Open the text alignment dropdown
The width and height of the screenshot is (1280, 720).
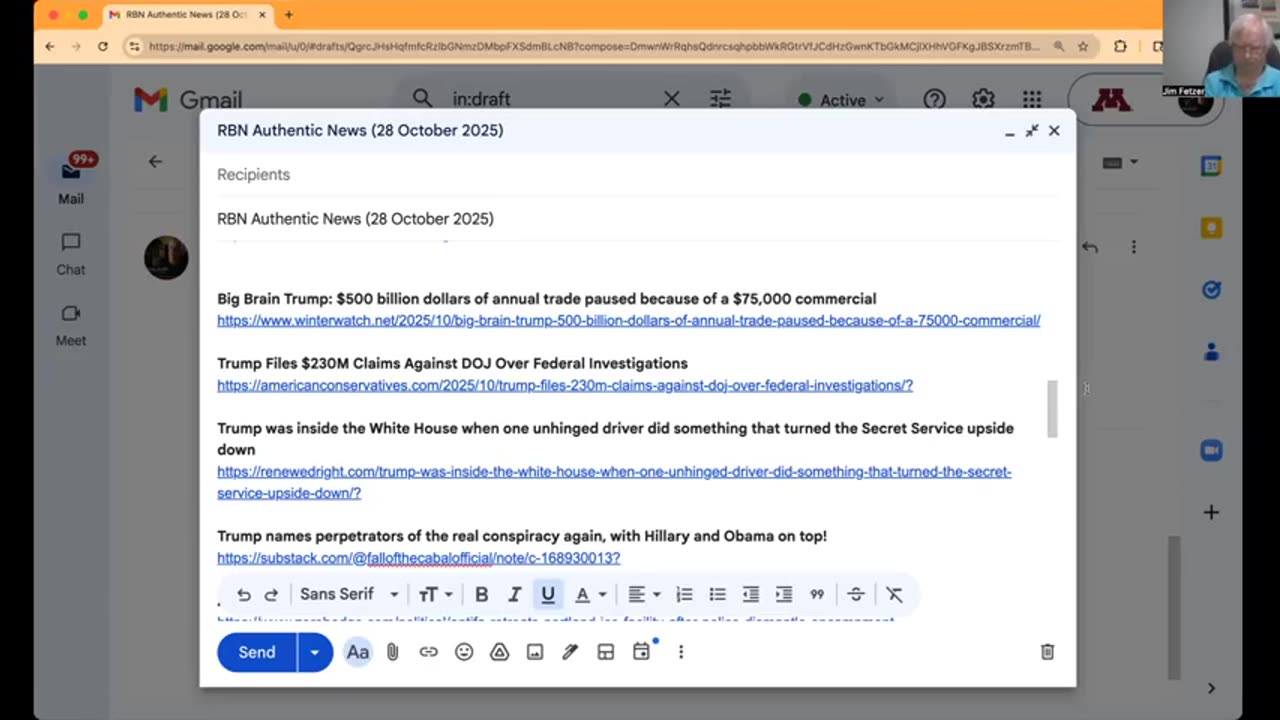click(643, 594)
